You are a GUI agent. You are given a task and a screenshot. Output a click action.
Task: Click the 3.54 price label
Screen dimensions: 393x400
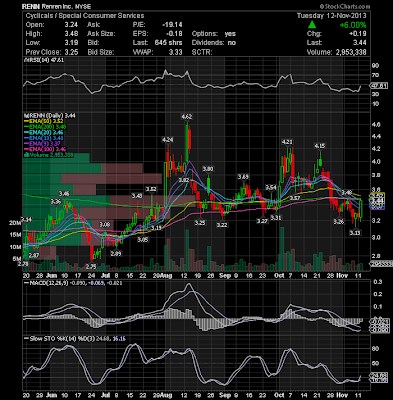pyautogui.click(x=271, y=187)
